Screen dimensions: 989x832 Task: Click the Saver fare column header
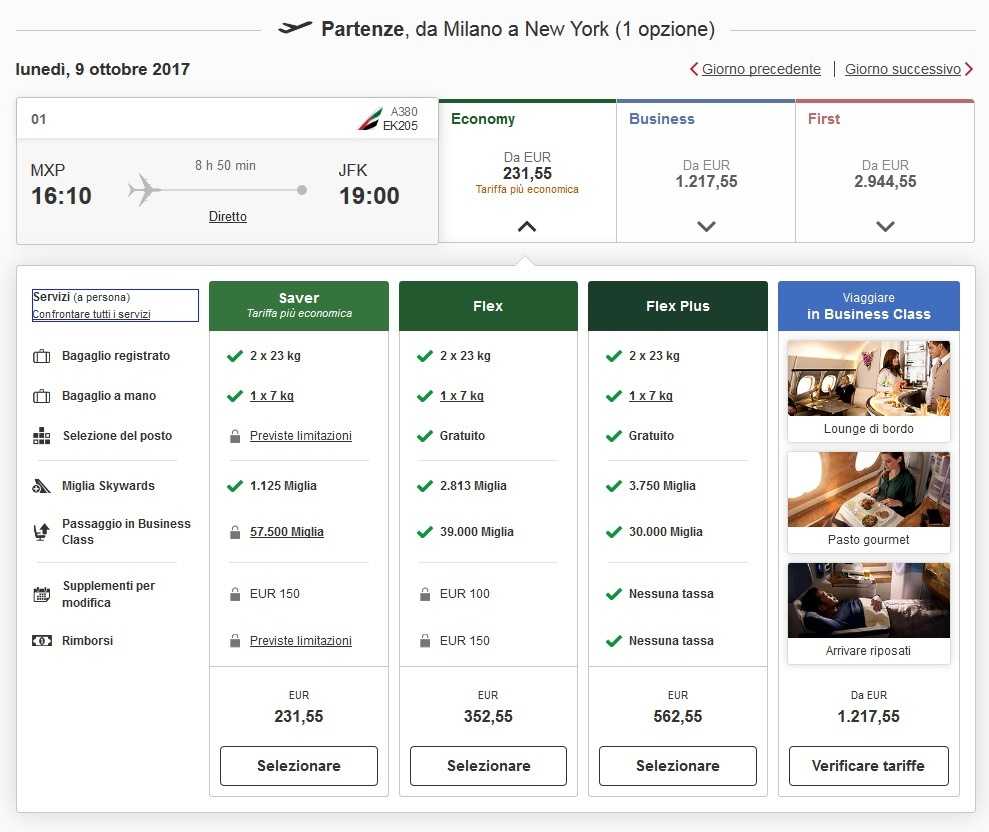pyautogui.click(x=299, y=306)
